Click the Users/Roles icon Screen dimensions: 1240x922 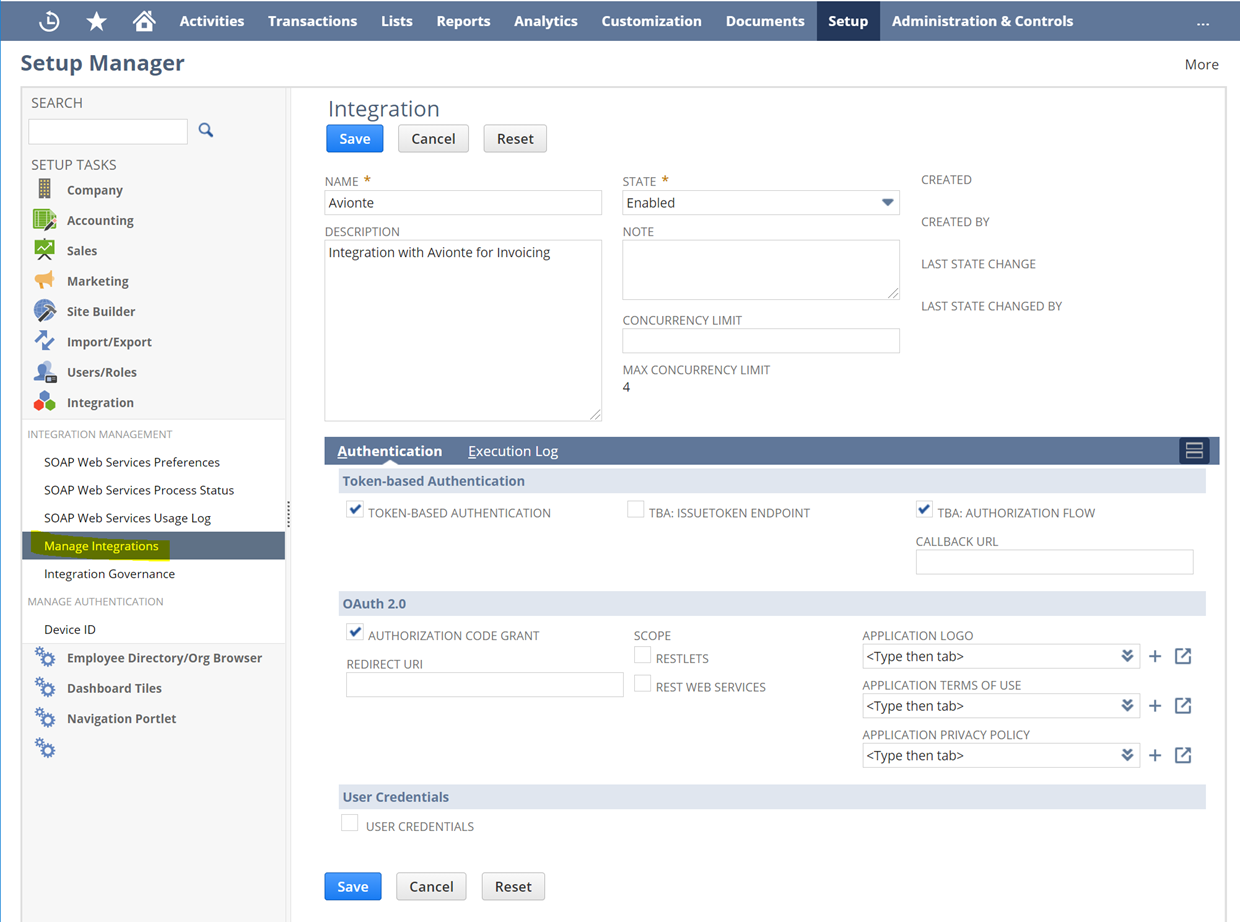coord(44,372)
